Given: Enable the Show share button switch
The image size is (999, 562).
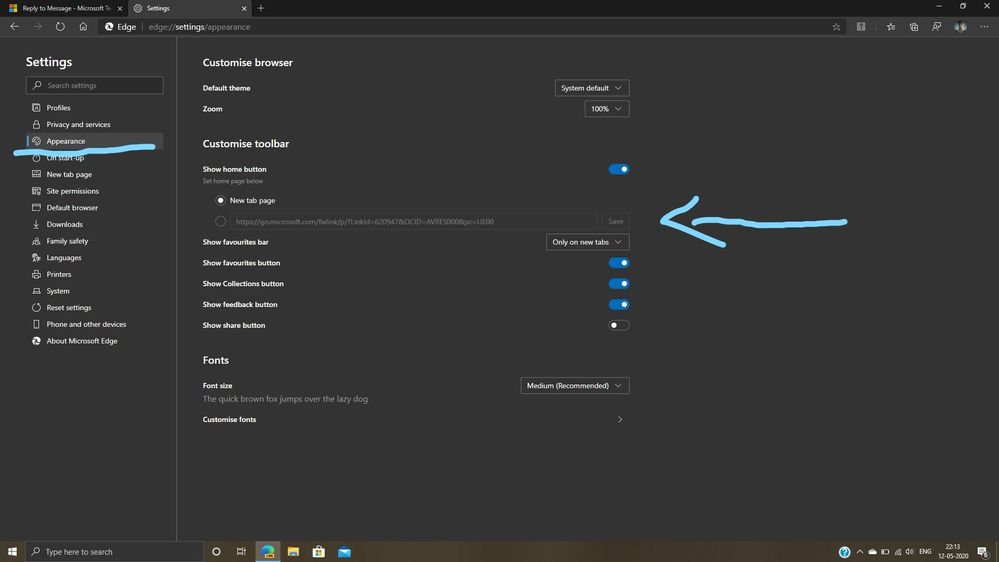Looking at the screenshot, I should (x=619, y=325).
